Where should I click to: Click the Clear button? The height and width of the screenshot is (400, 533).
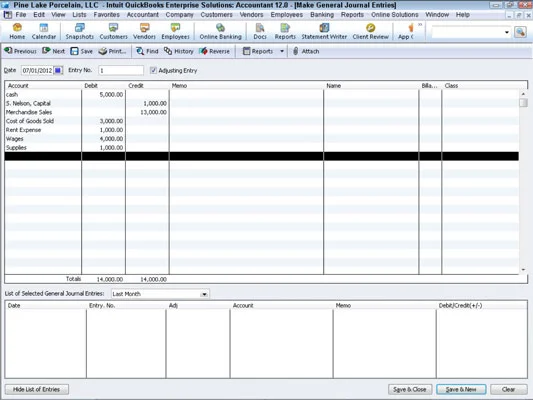(509, 389)
